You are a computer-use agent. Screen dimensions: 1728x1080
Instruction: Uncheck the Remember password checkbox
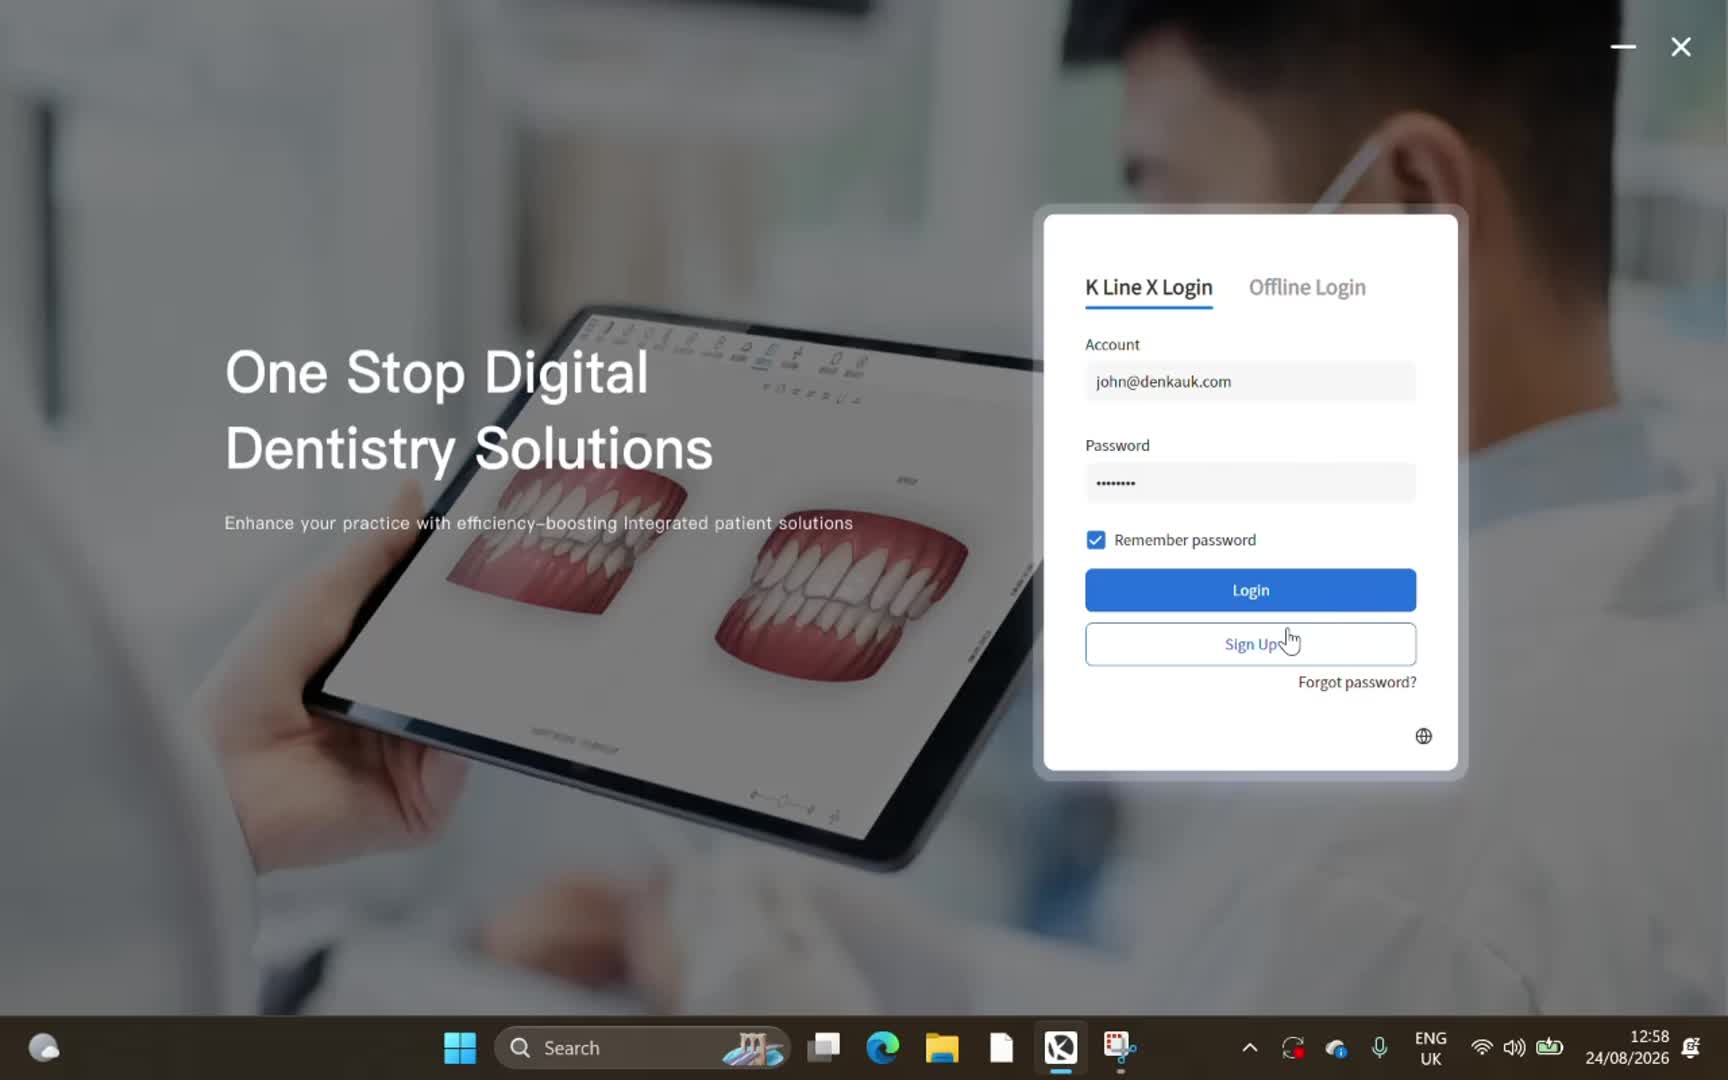pyautogui.click(x=1096, y=540)
